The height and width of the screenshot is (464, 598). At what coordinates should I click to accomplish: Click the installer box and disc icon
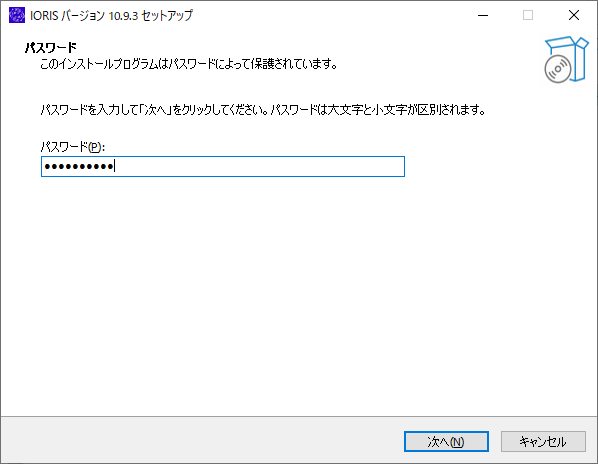pos(566,59)
